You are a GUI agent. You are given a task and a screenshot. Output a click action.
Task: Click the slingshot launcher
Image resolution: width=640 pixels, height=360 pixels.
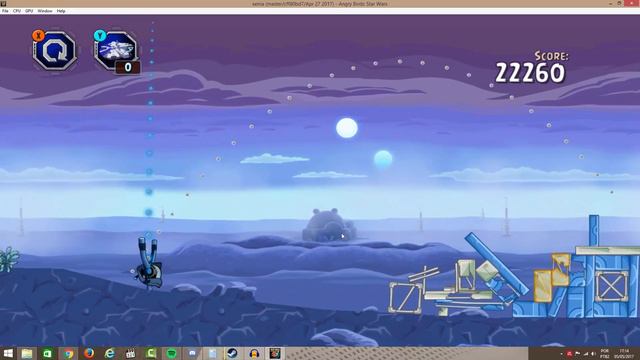(148, 262)
